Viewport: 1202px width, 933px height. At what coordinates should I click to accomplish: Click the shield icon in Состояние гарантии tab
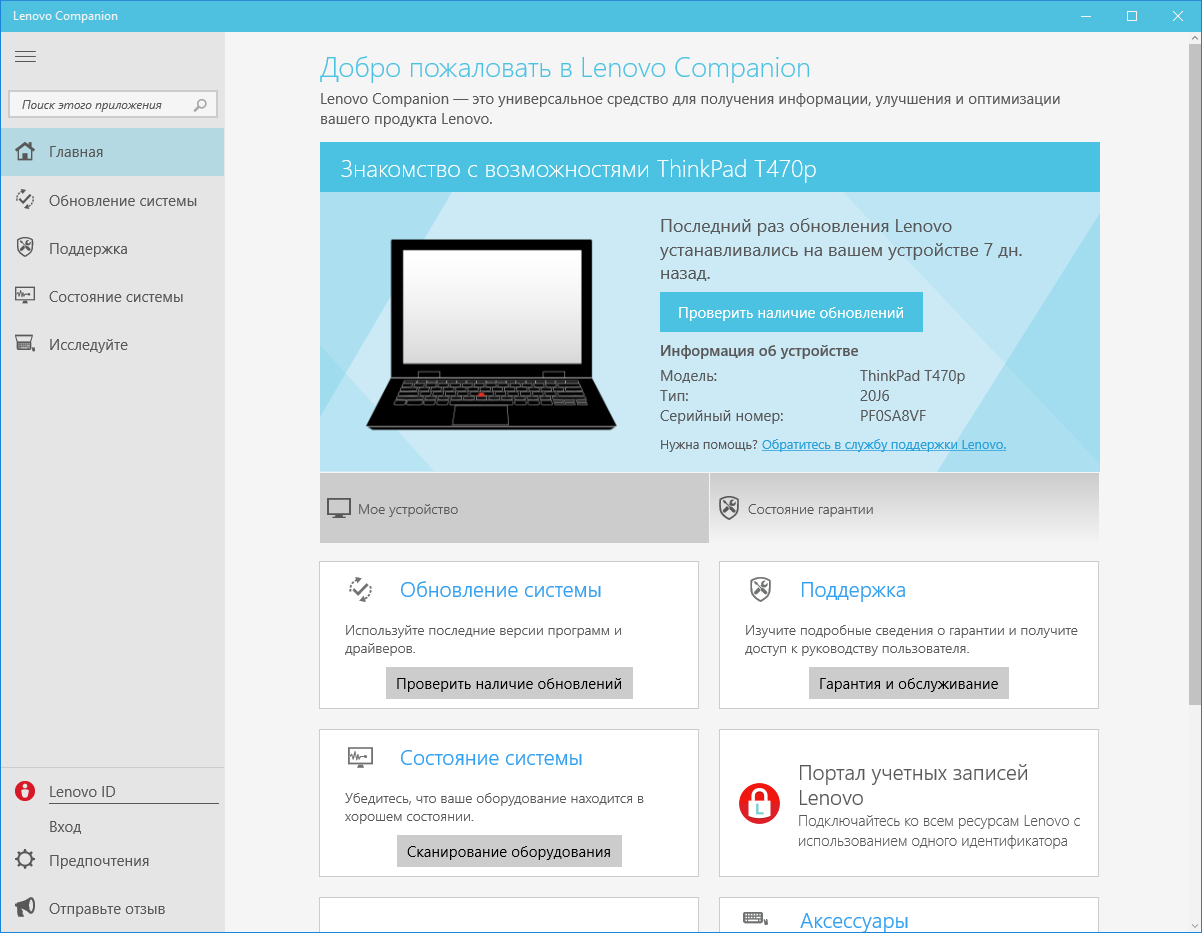[729, 509]
